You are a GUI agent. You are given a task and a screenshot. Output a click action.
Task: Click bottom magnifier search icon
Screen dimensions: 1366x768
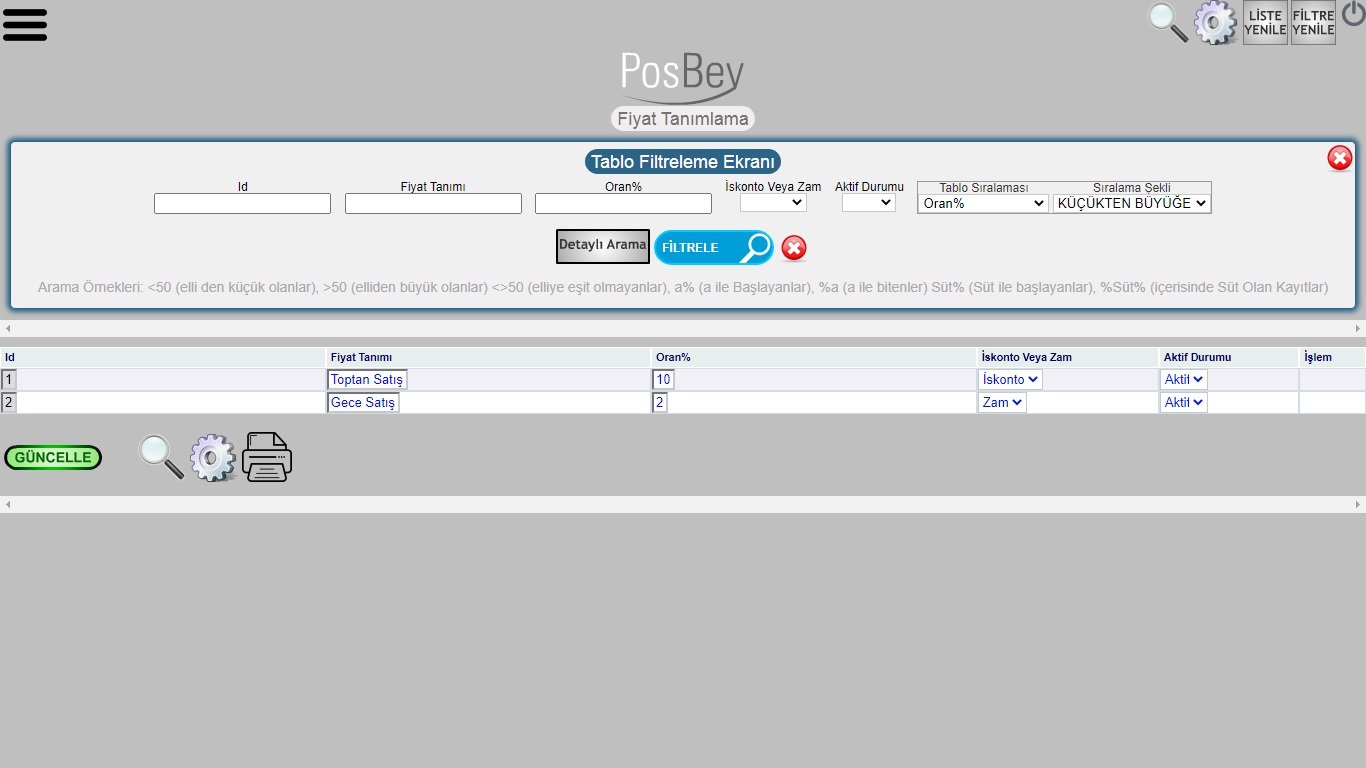(x=161, y=457)
